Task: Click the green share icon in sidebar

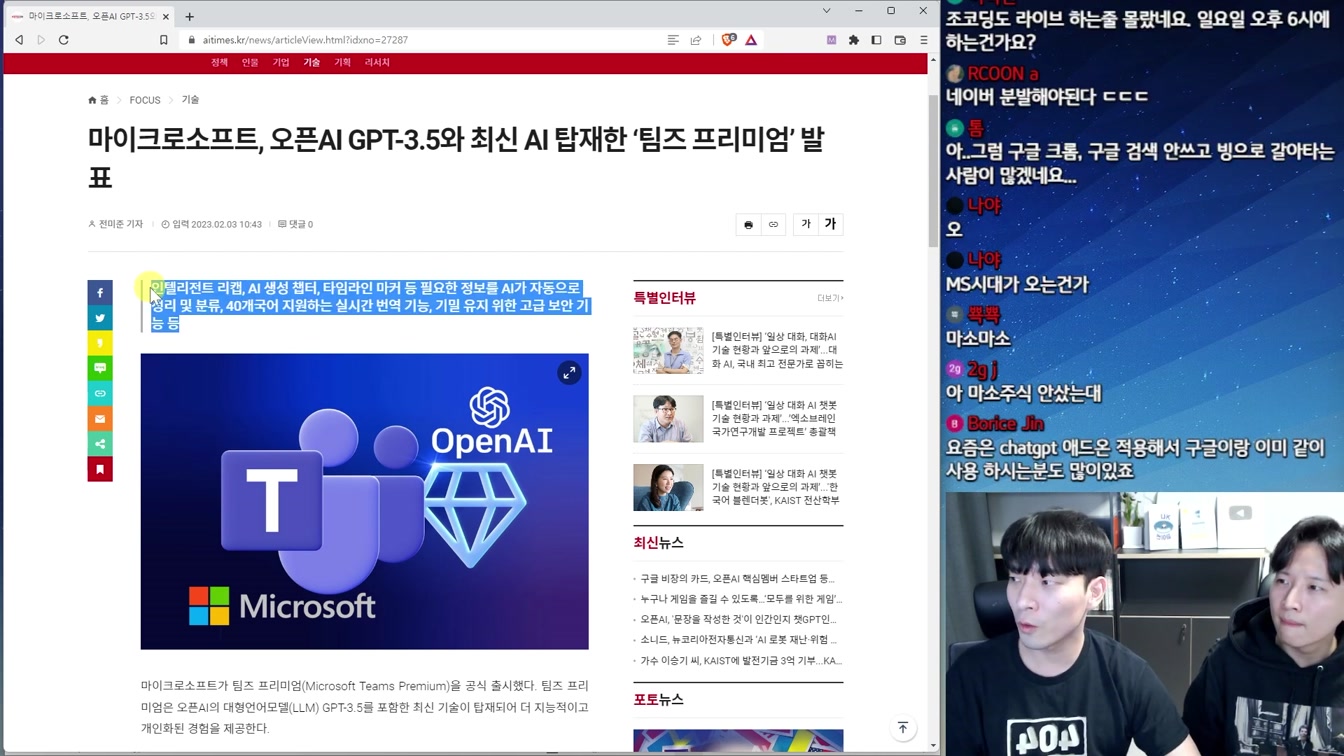Action: (x=100, y=443)
